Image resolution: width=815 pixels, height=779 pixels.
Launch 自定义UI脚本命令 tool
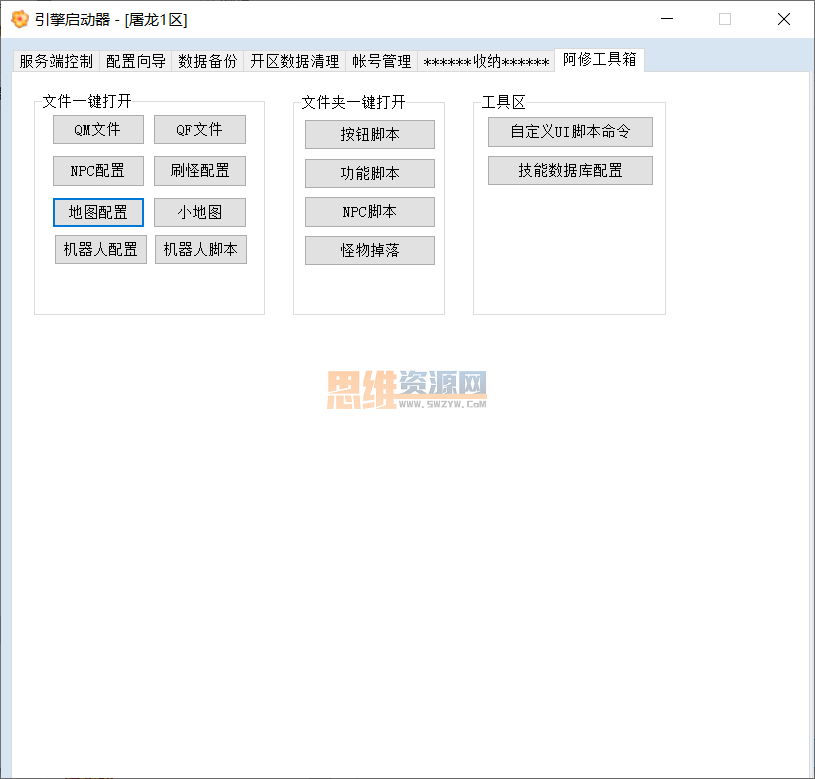[570, 131]
